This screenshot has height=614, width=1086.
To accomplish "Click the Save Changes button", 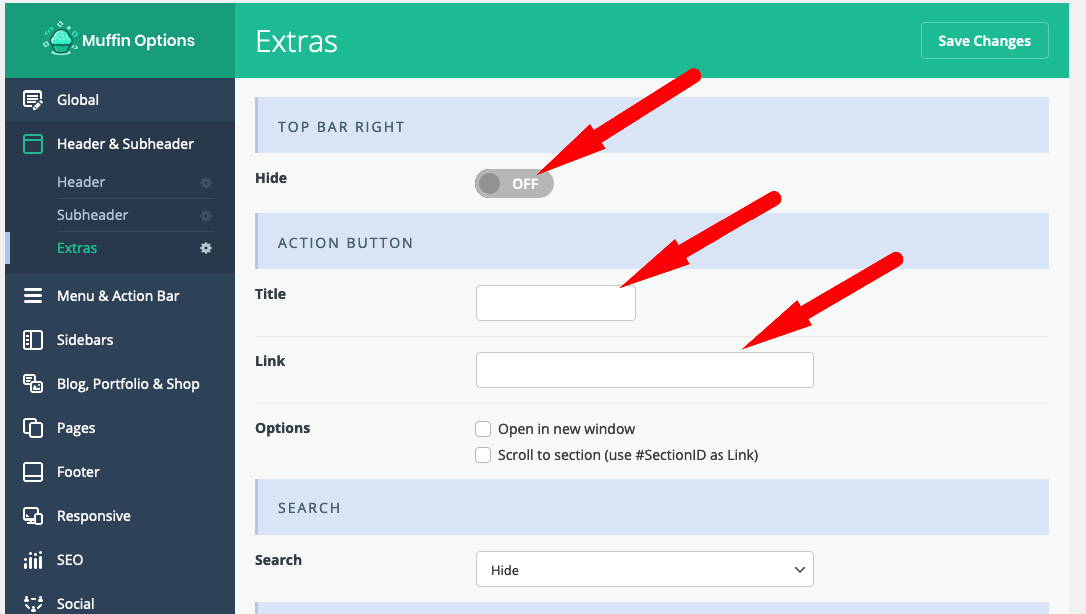I will point(984,41).
